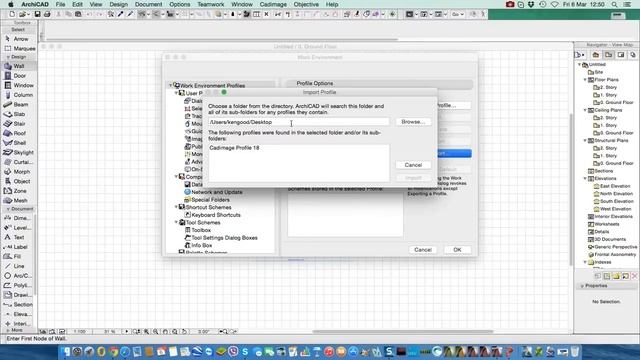Open North Elevation in Navigator

coord(616,194)
